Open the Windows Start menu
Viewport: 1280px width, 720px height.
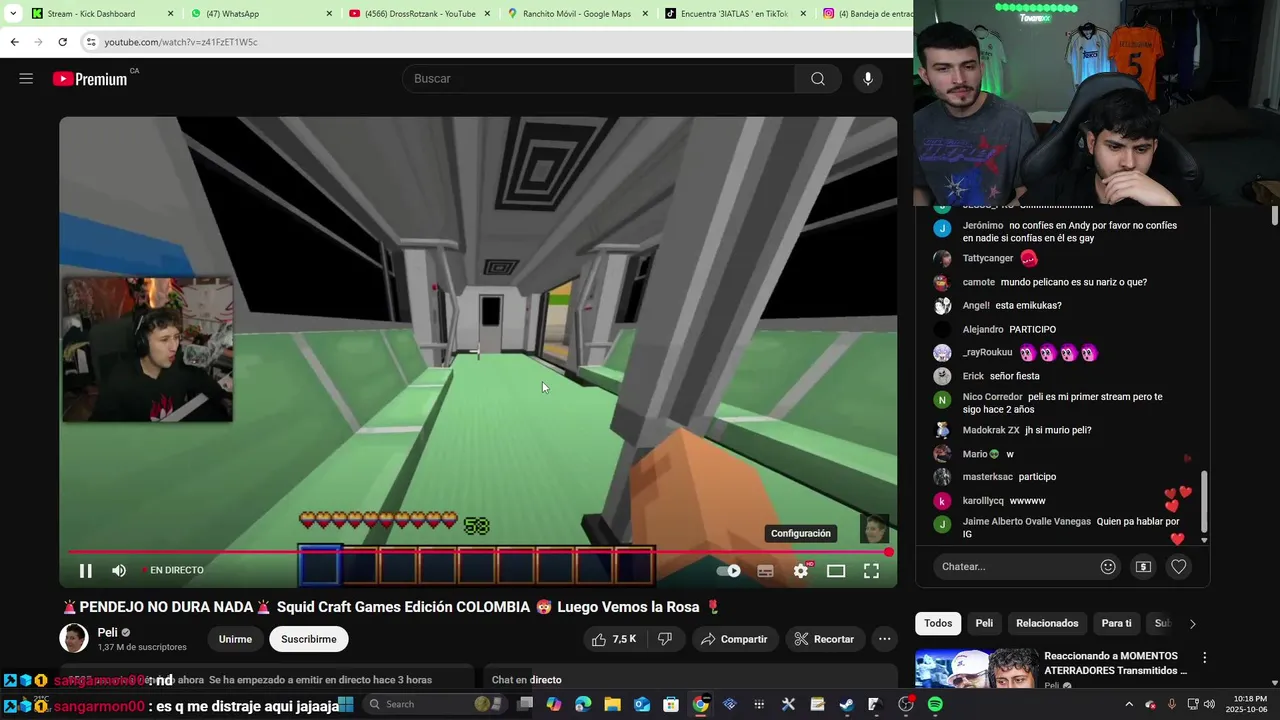coord(345,704)
